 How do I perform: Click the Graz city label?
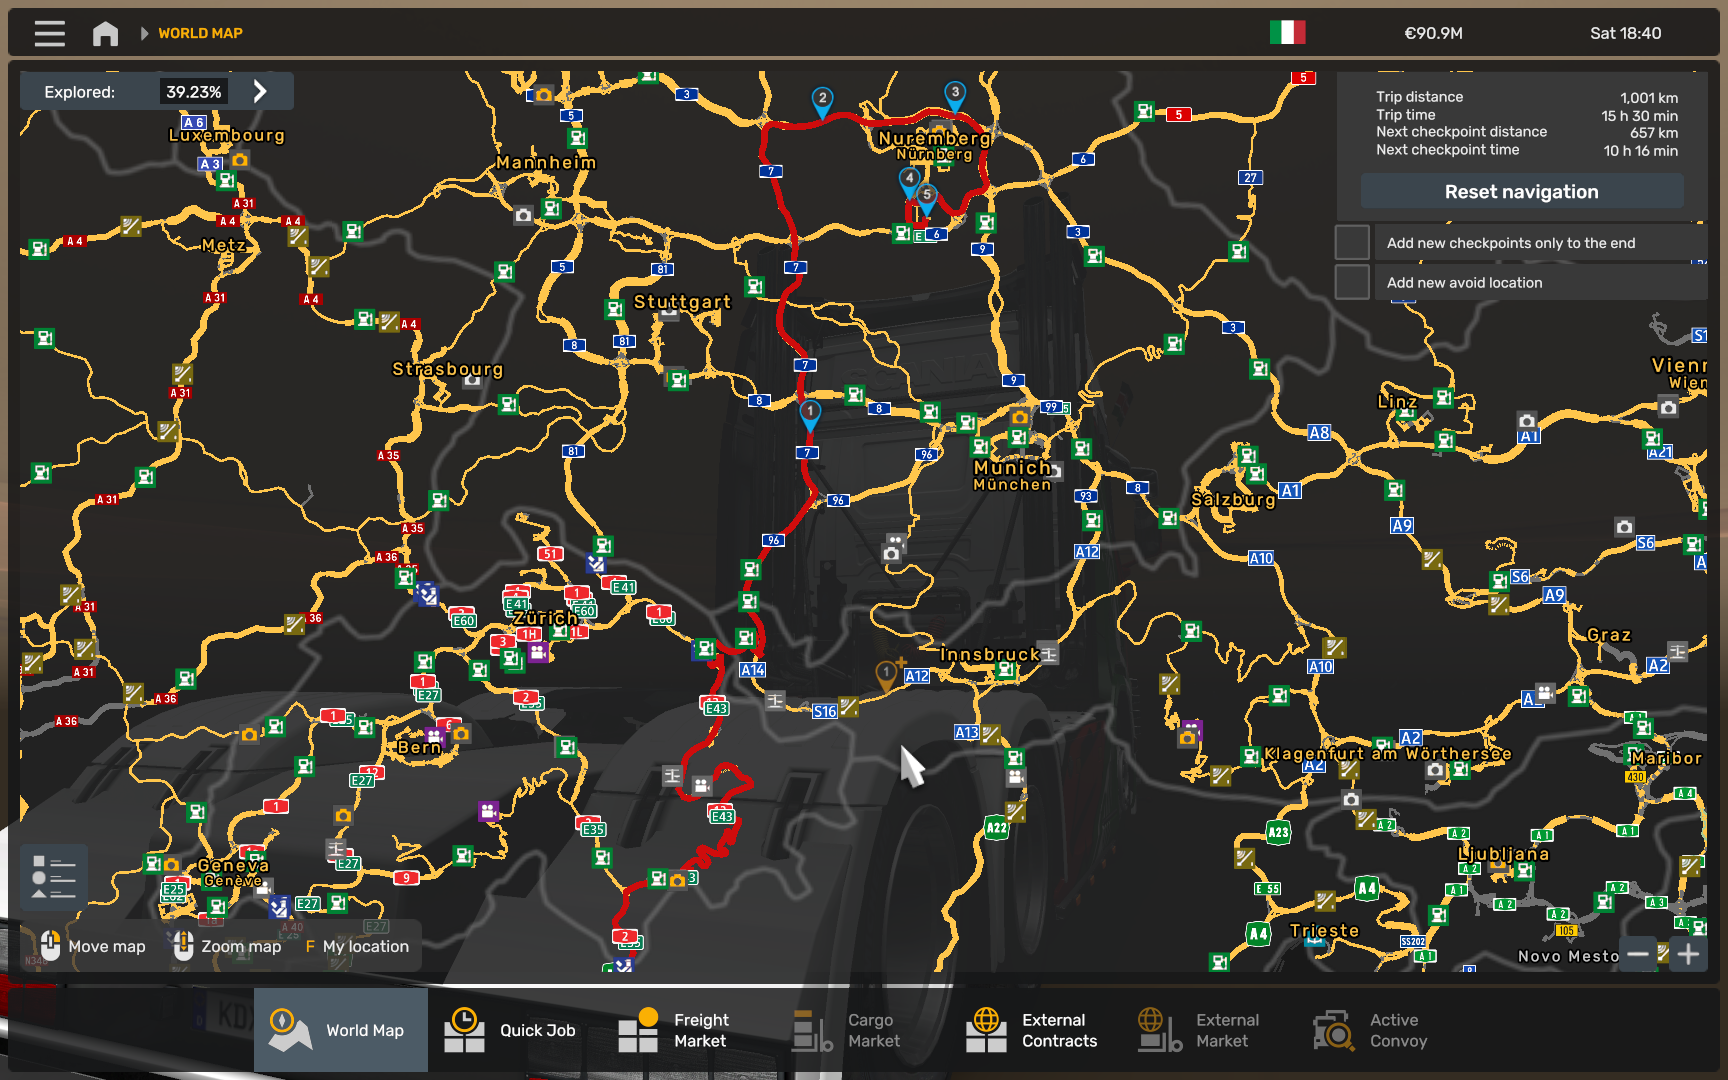click(1608, 635)
